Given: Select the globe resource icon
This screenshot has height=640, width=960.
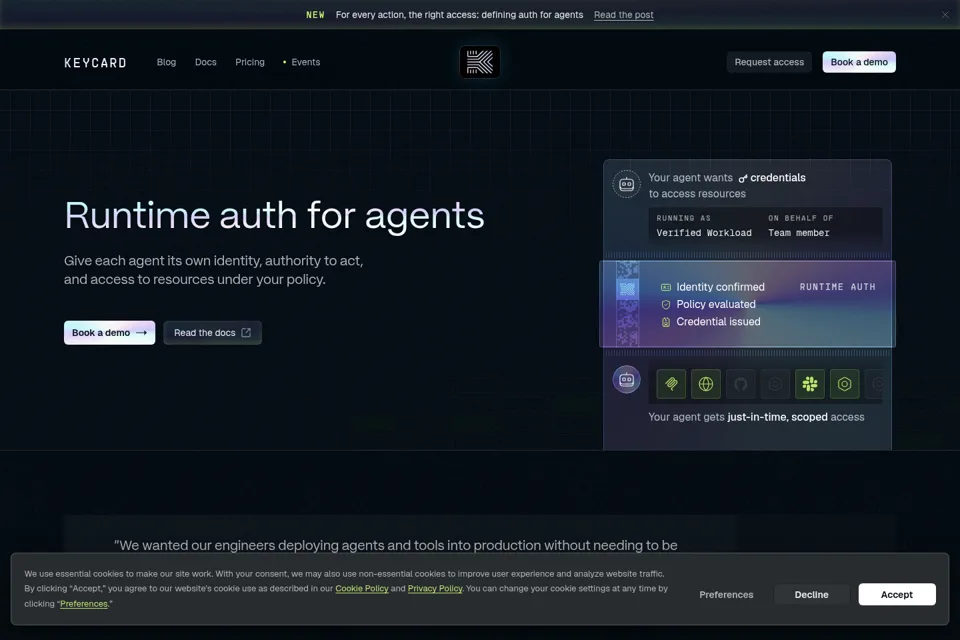Looking at the screenshot, I should (706, 384).
